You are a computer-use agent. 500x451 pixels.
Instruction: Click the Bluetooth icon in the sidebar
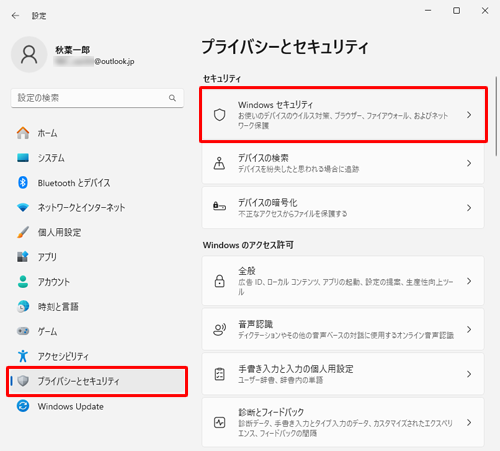pyautogui.click(x=23, y=183)
